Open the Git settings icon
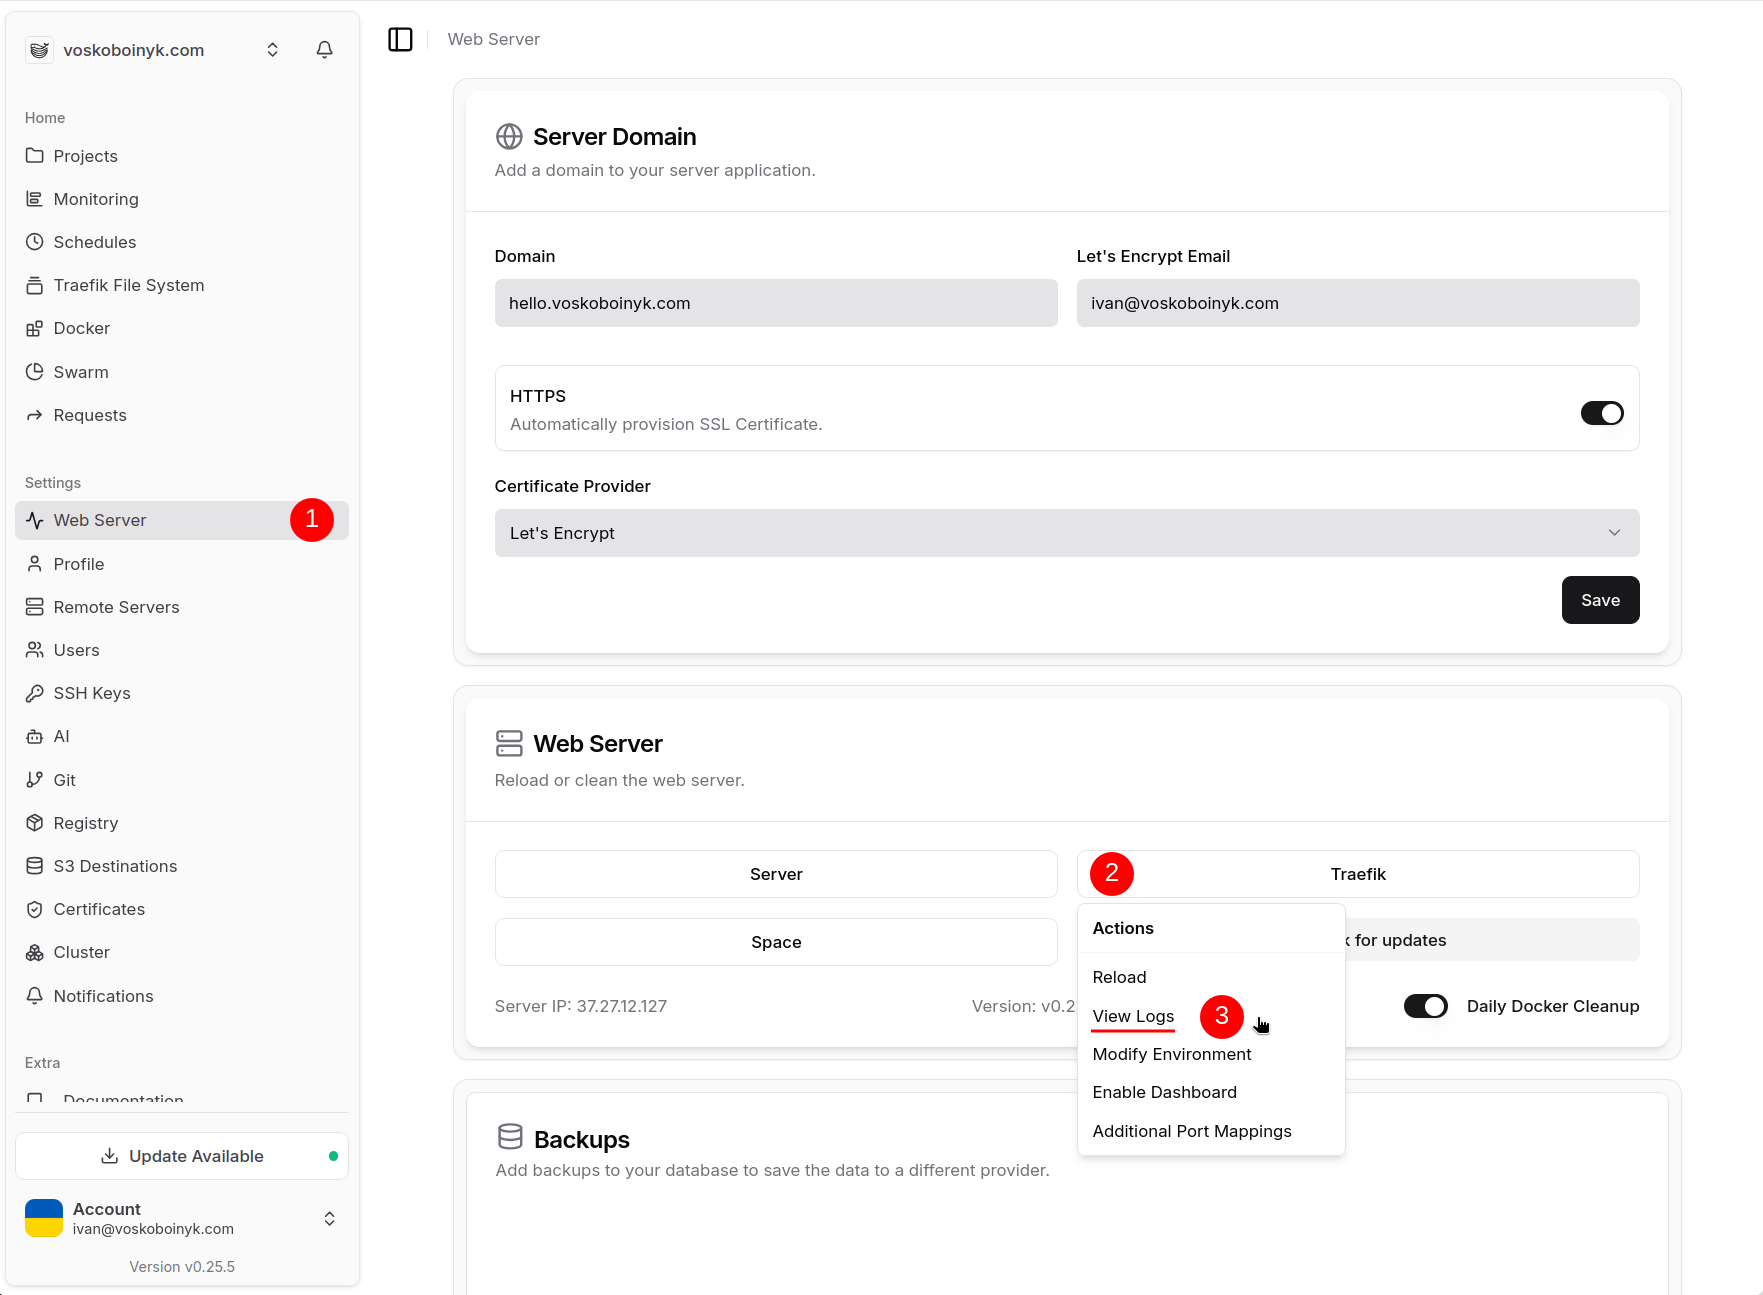Screen dimensions: 1763x1295 (34, 780)
